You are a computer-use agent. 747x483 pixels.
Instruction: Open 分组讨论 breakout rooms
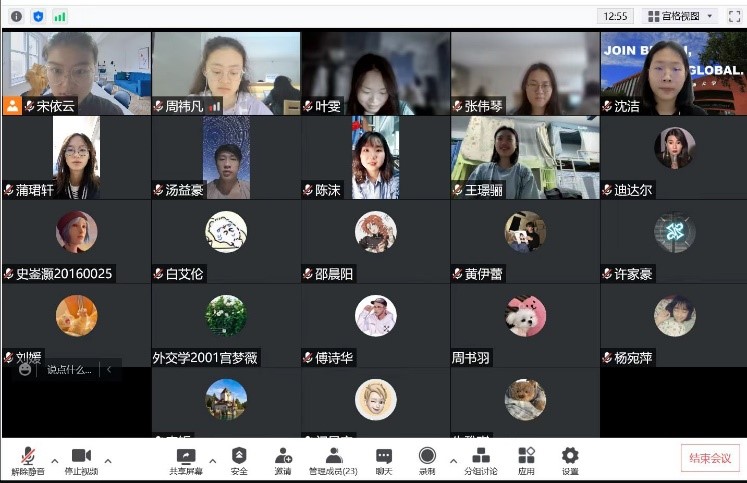click(x=480, y=459)
